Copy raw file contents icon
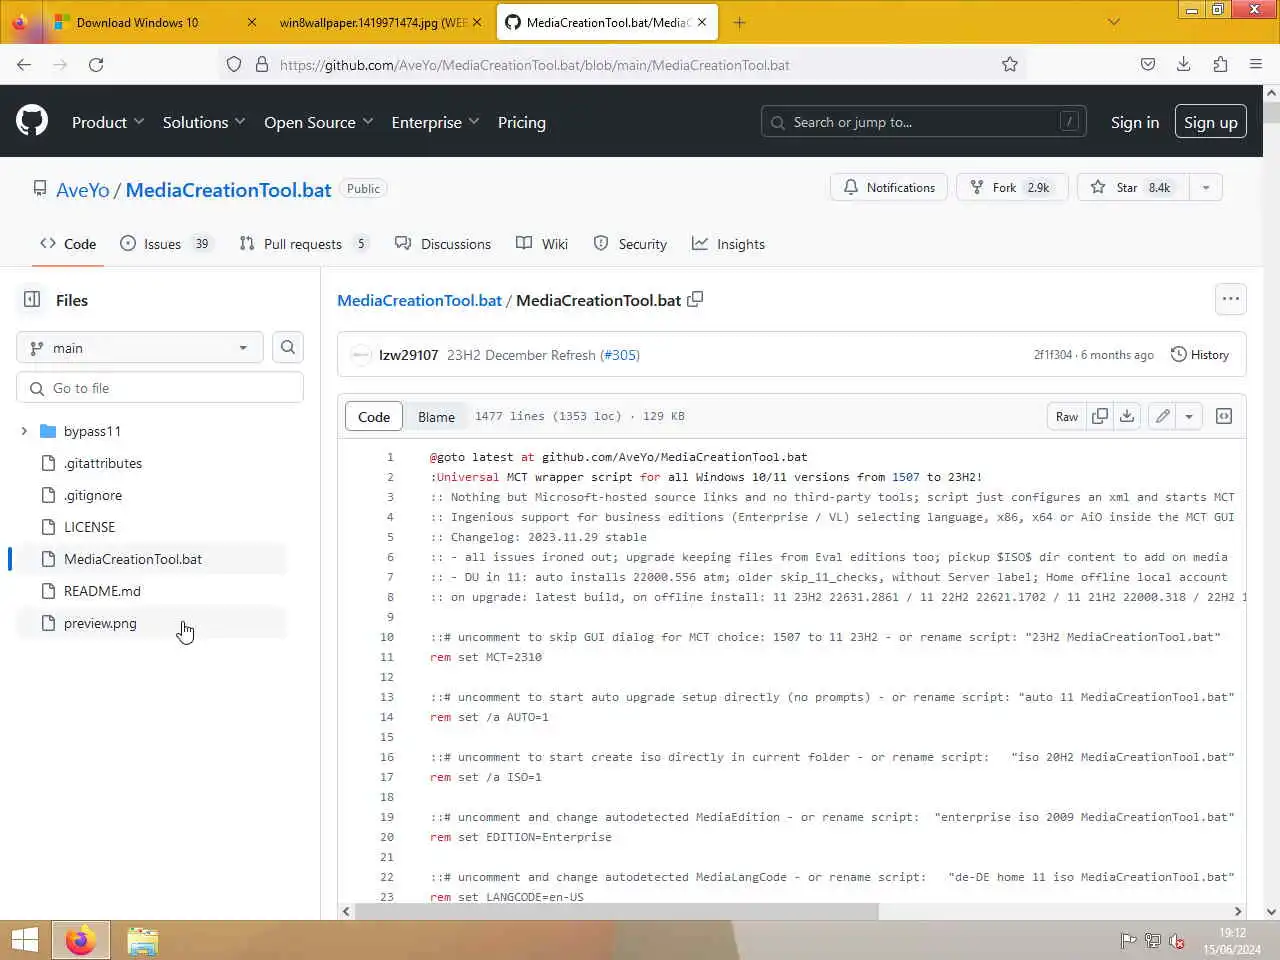Screen dimensions: 1280x960 point(1100,416)
